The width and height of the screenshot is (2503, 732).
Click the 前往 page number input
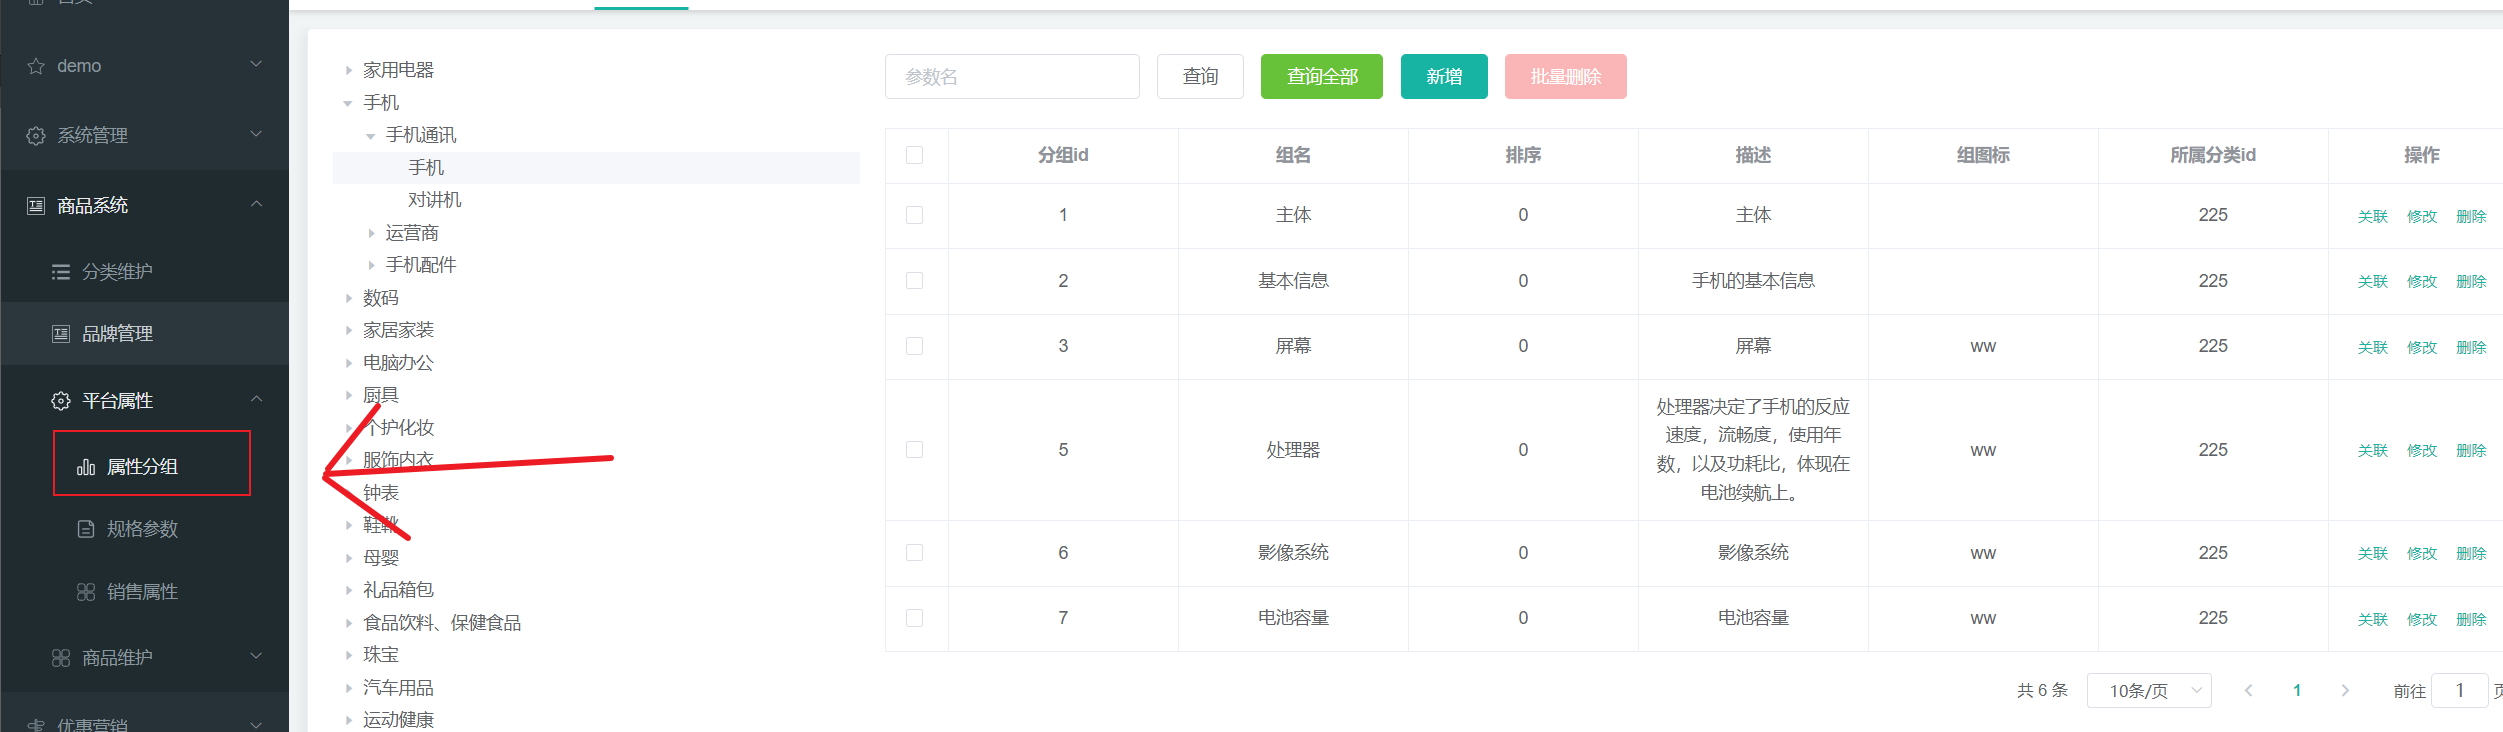pyautogui.click(x=2459, y=690)
